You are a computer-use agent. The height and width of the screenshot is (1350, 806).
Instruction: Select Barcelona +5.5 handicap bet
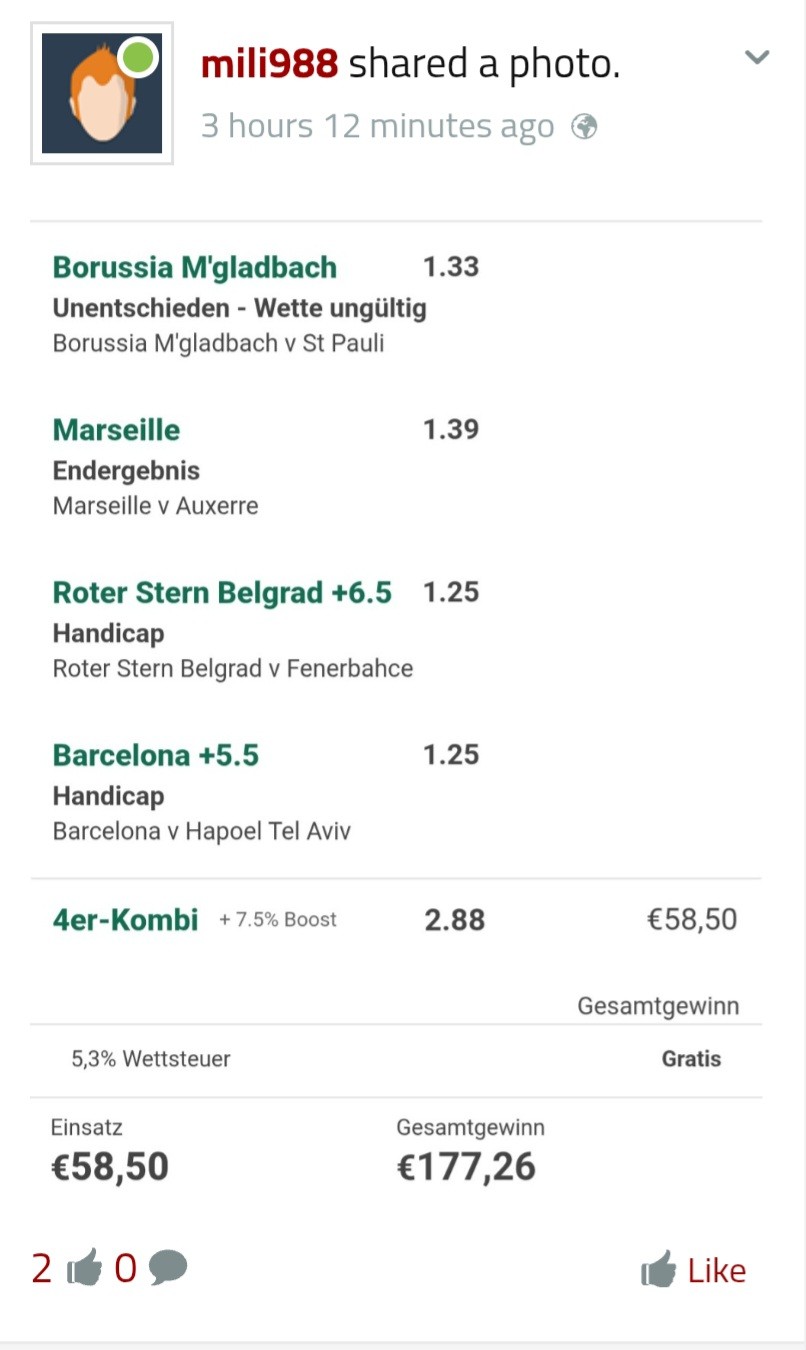156,756
